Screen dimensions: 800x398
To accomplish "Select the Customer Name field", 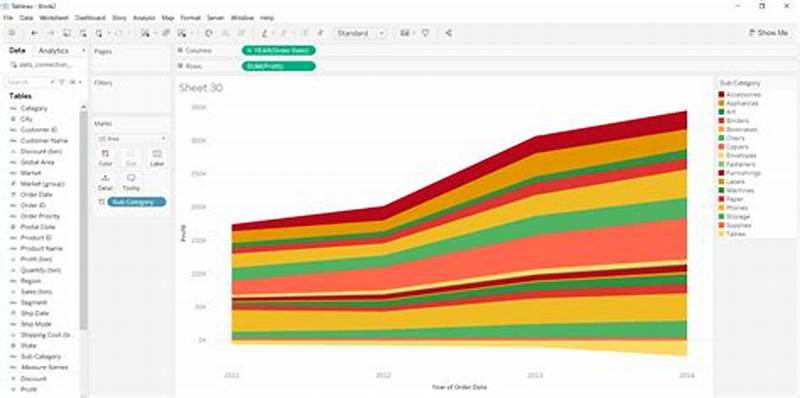I will coord(44,140).
